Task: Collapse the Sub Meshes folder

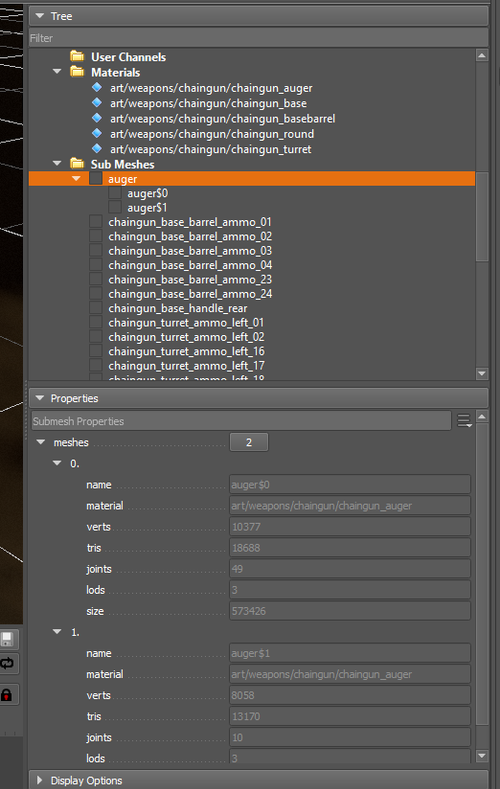Action: pyautogui.click(x=57, y=164)
